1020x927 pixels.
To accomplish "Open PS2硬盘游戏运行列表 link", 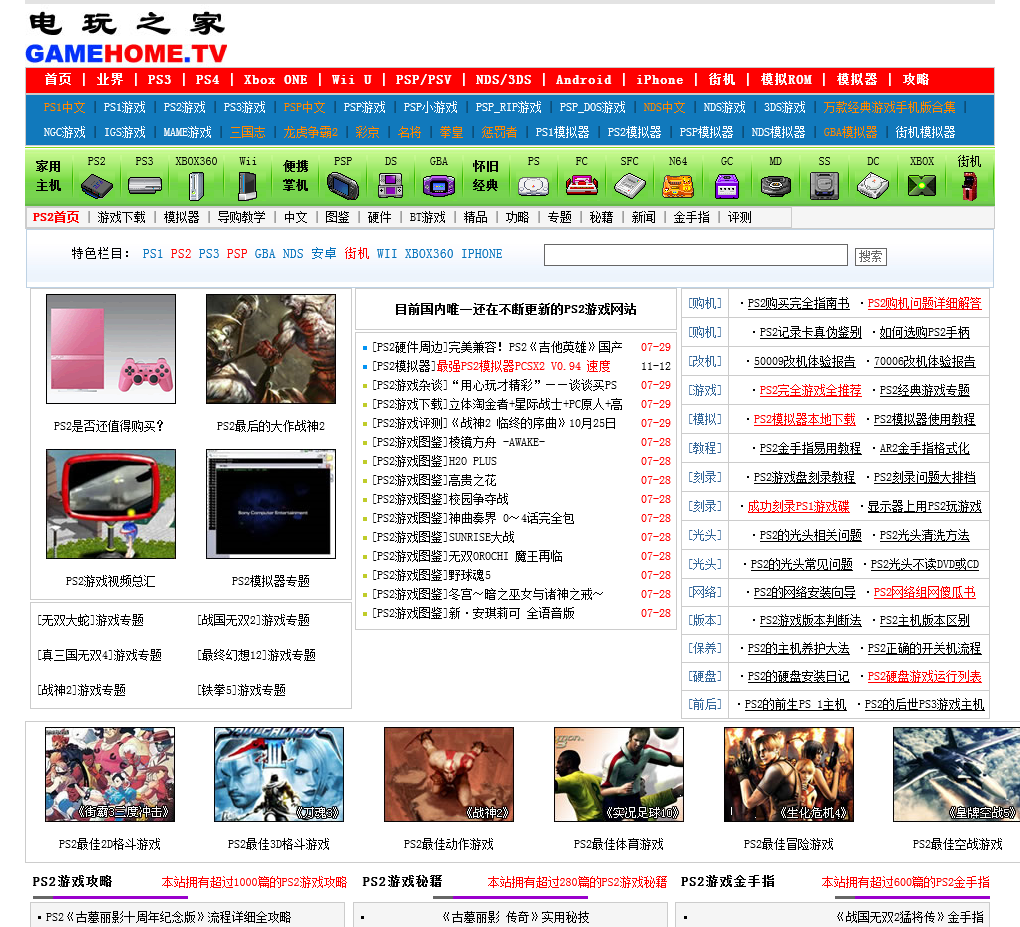I will [x=924, y=677].
